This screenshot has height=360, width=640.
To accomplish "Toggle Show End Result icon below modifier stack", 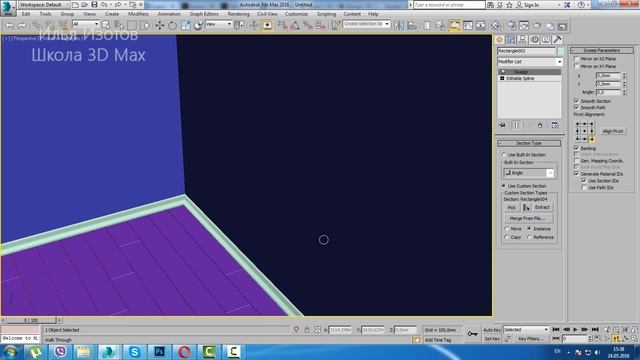I will click(x=516, y=125).
